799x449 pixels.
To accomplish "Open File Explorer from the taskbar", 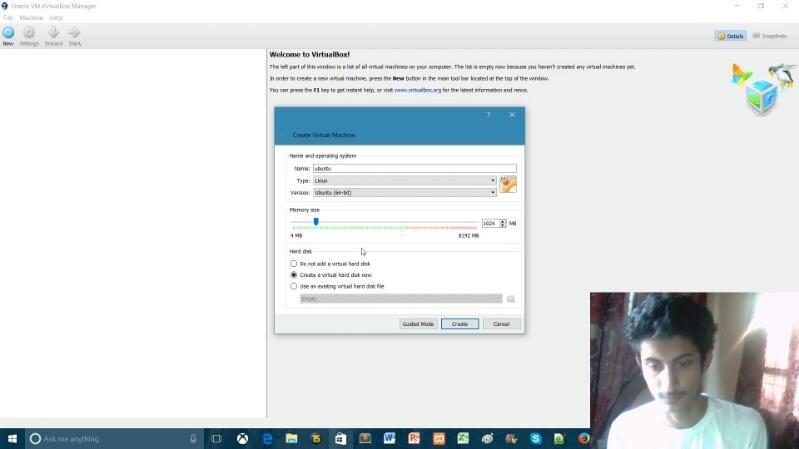I will (x=291, y=439).
